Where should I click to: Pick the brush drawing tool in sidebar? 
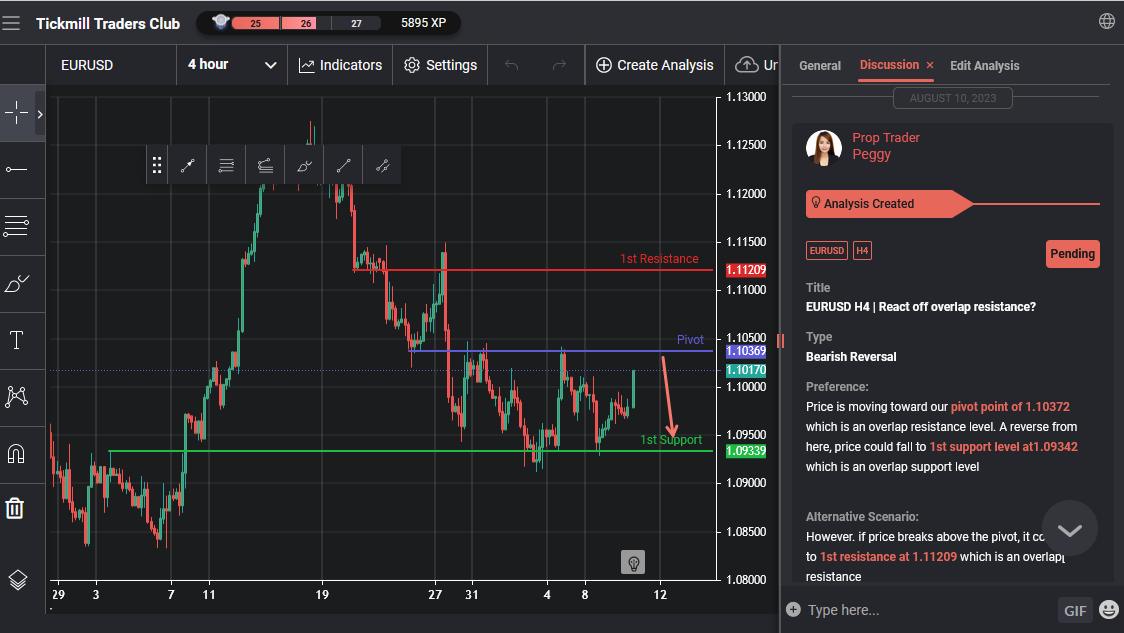pyautogui.click(x=16, y=284)
